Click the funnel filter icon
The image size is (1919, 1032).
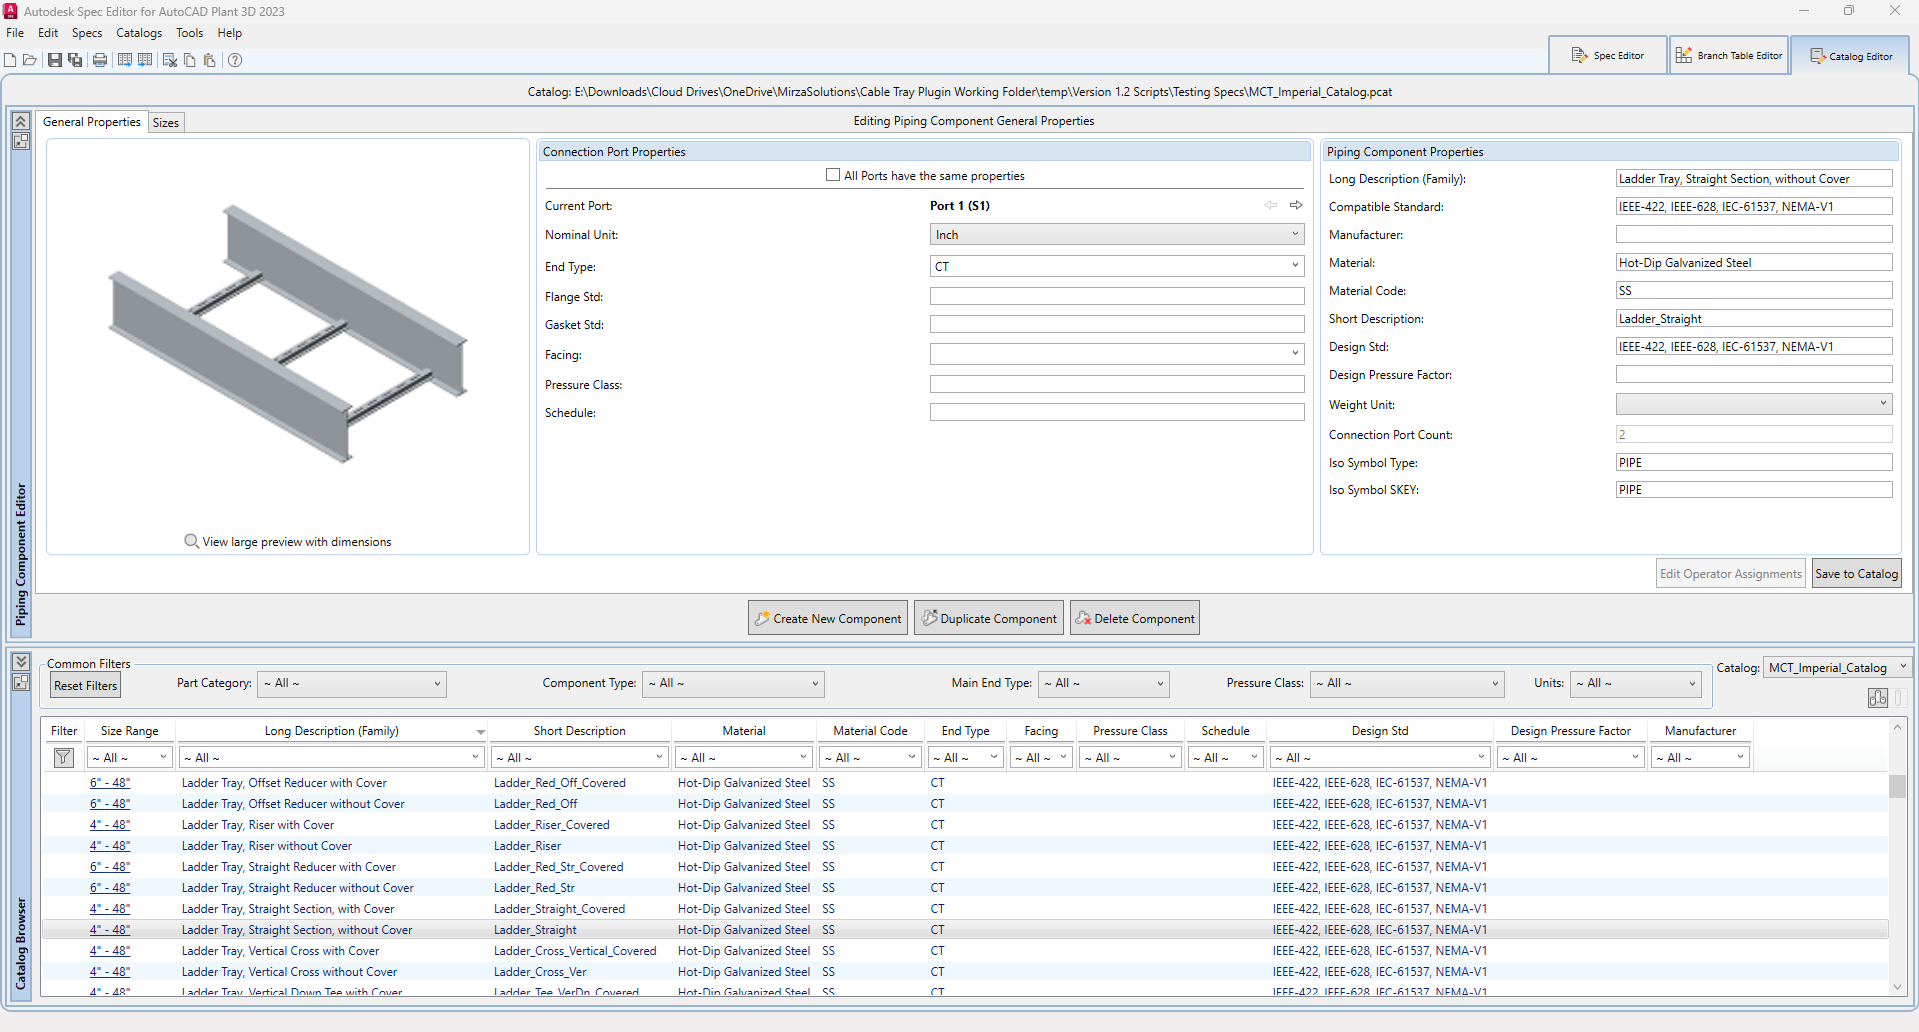pyautogui.click(x=63, y=758)
